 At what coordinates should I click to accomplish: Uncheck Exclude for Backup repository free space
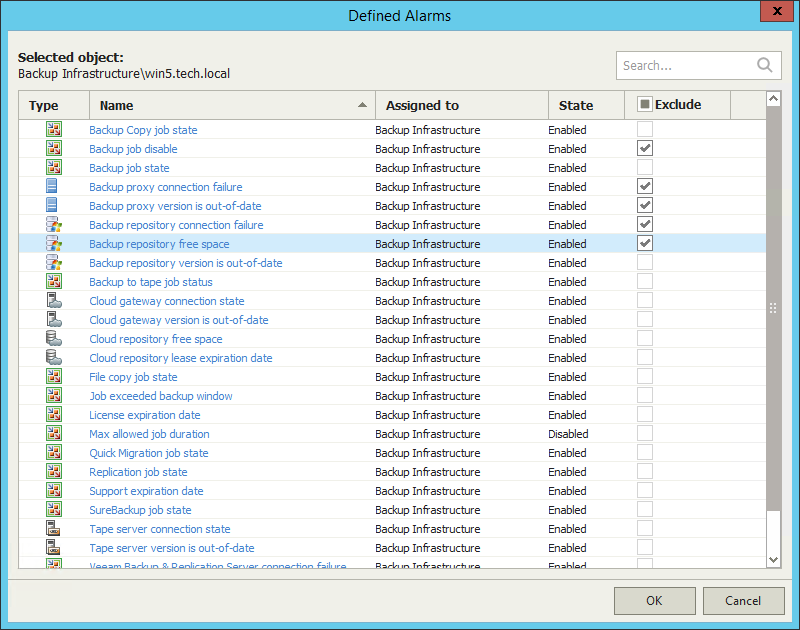click(645, 243)
